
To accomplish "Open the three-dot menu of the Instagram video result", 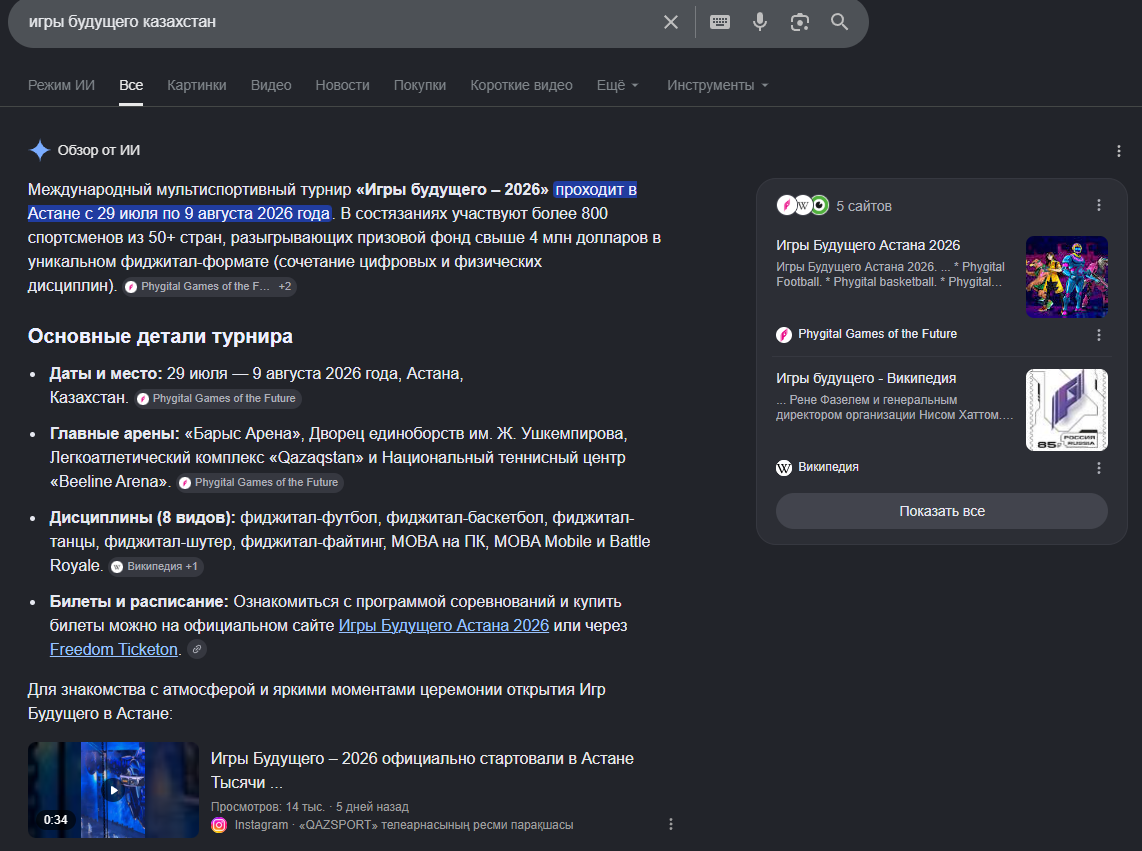I will [x=671, y=824].
